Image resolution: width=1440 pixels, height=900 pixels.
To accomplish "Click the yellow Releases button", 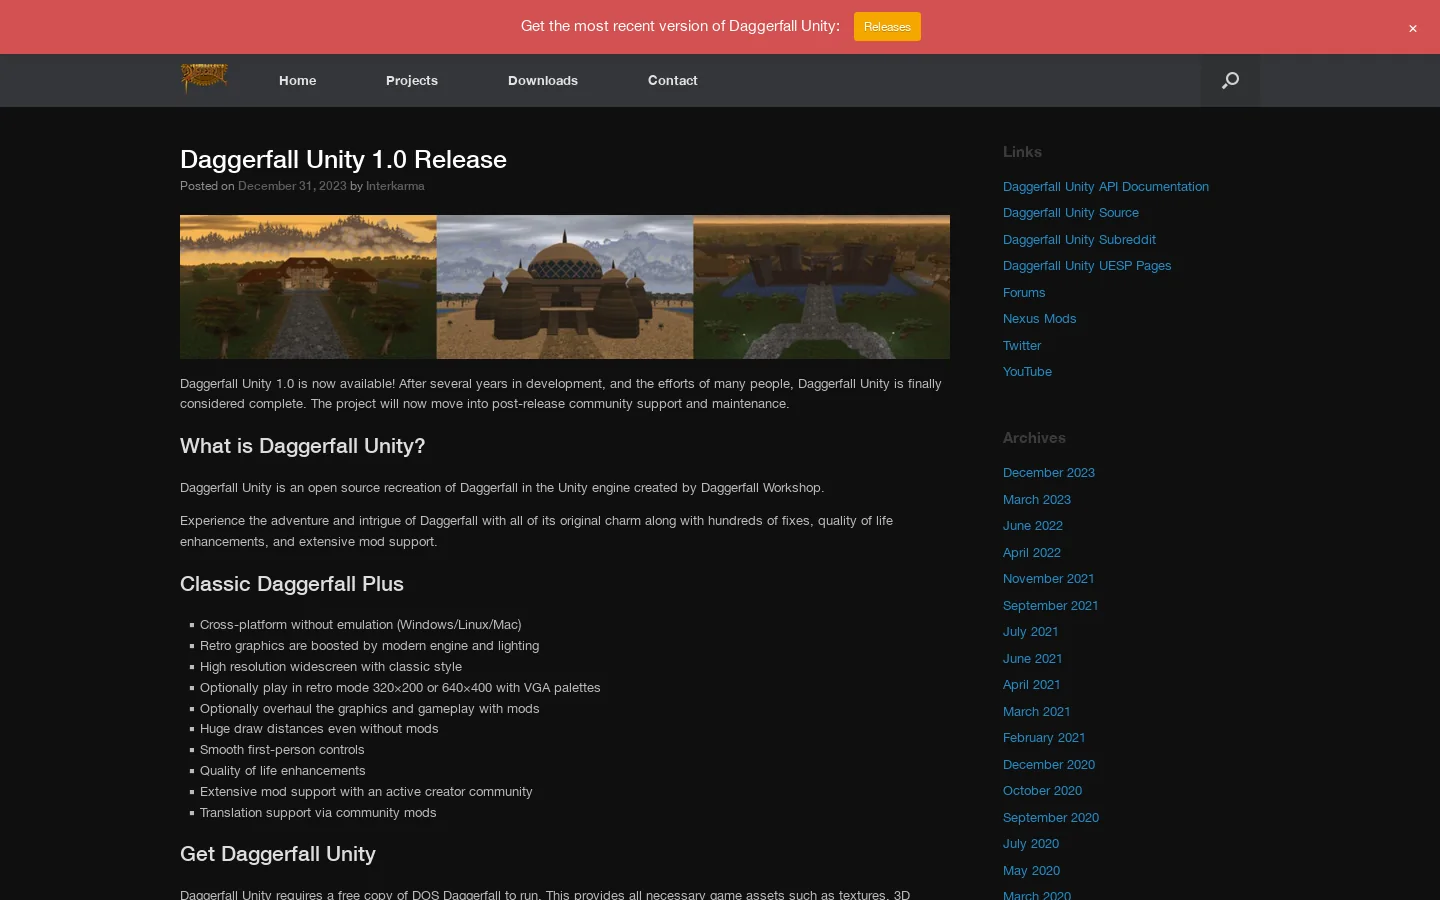I will 887,27.
